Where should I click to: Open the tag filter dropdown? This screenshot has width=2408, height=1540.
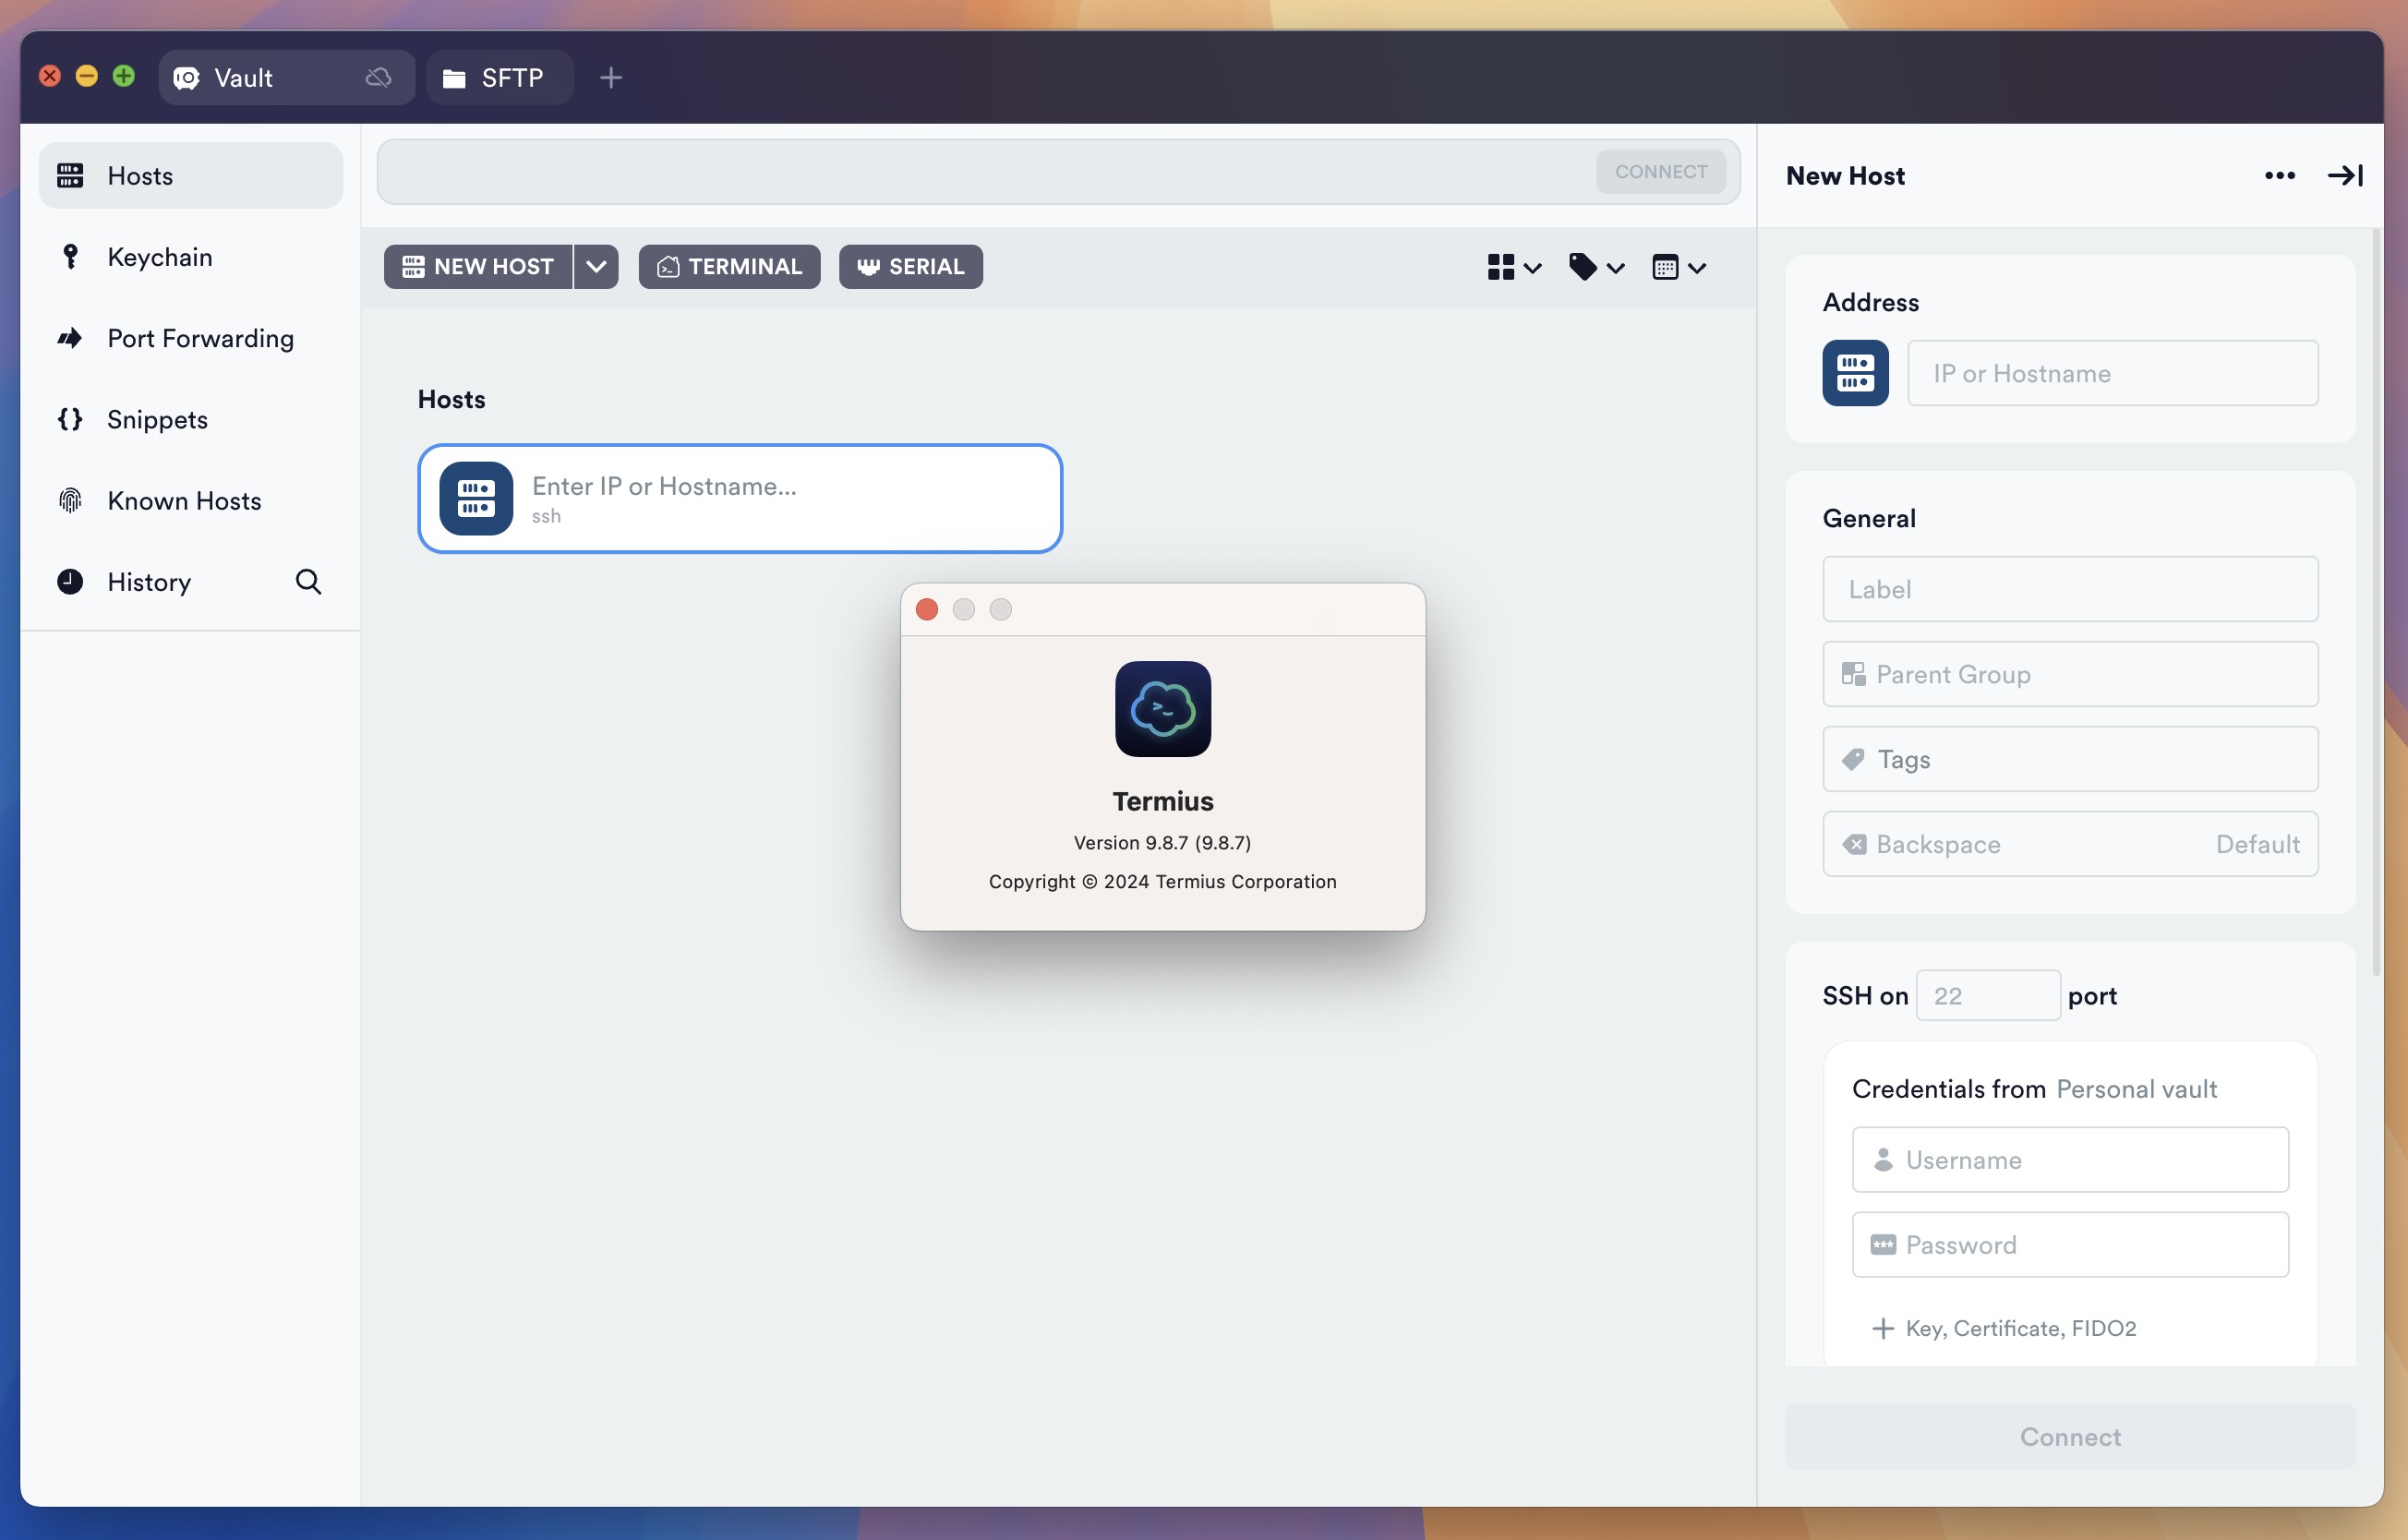(x=1597, y=267)
